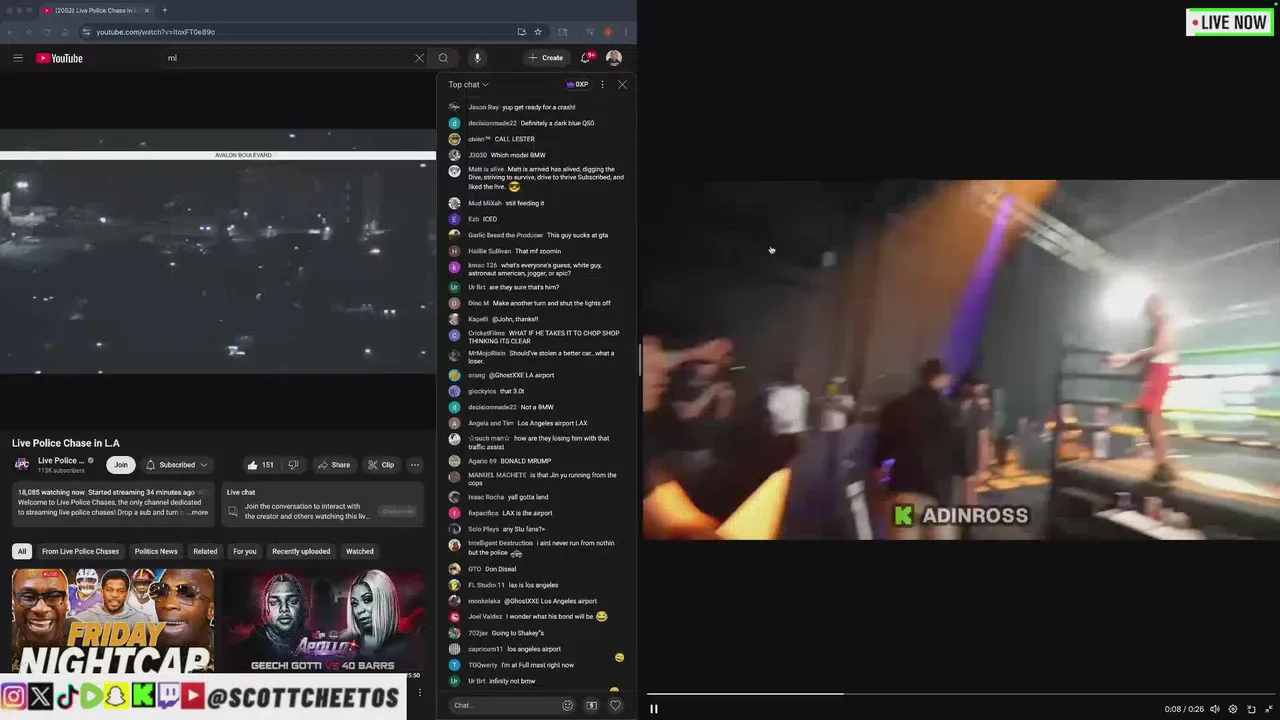Click chat message 'Which model BMW'
The width and height of the screenshot is (1280, 720).
(x=518, y=155)
